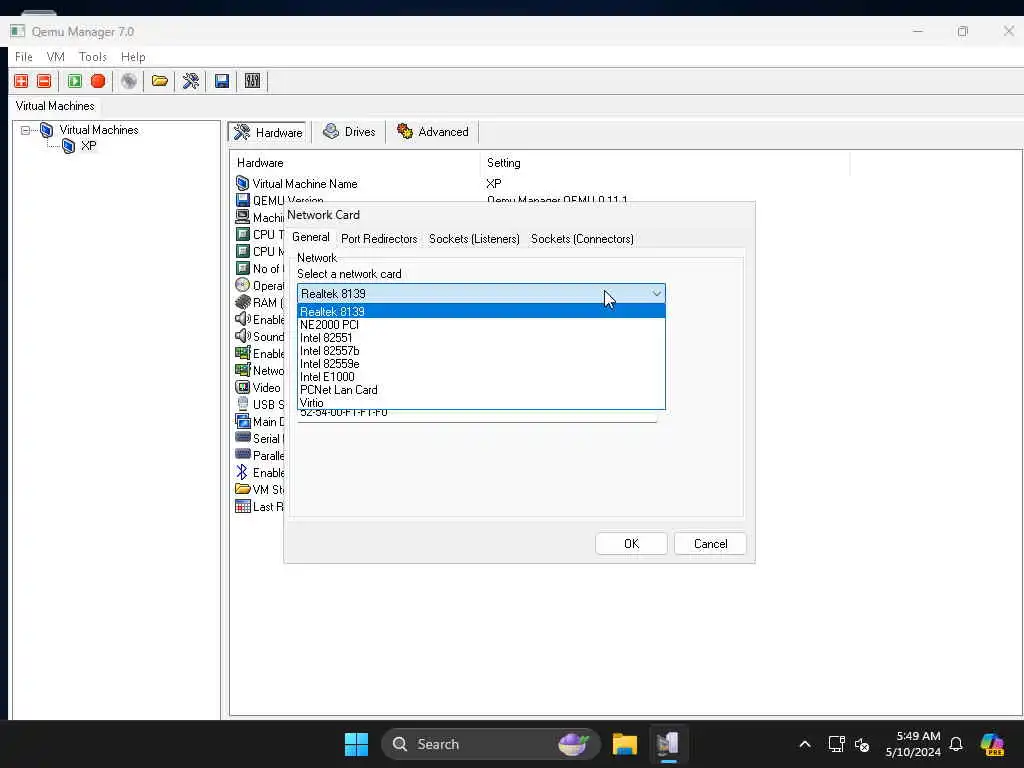The height and width of the screenshot is (768, 1024).
Task: Click the Network row card icon
Action: pos(242,370)
